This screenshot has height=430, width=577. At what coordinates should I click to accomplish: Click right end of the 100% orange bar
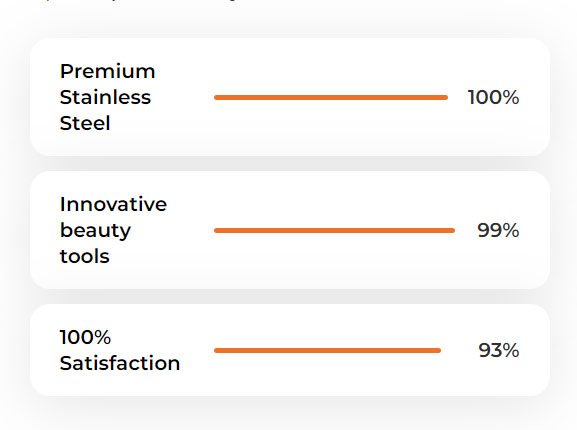coord(445,97)
